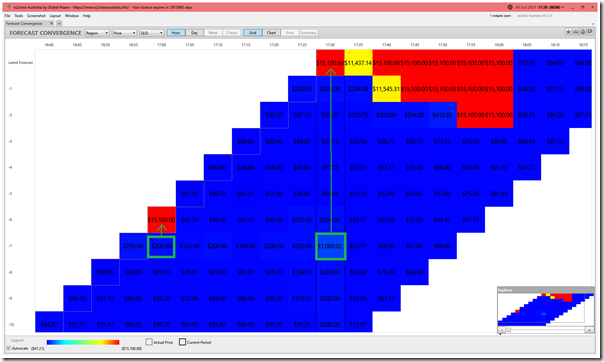Close the Forecast Convergence tab
Viewport: 604px width, 362px height.
pos(52,23)
